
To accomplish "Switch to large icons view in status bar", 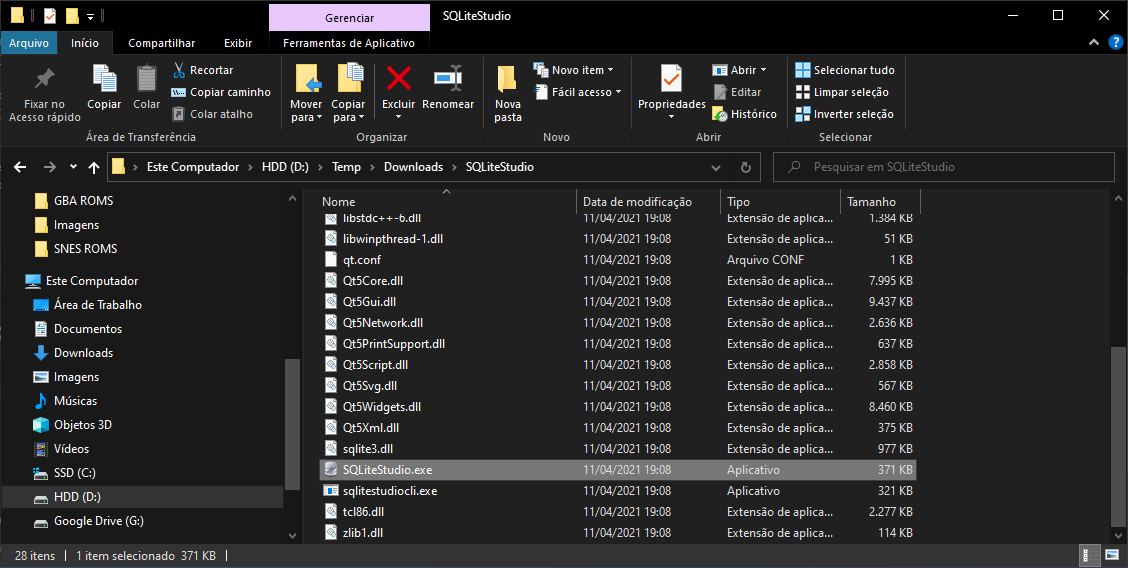I will (1110, 555).
